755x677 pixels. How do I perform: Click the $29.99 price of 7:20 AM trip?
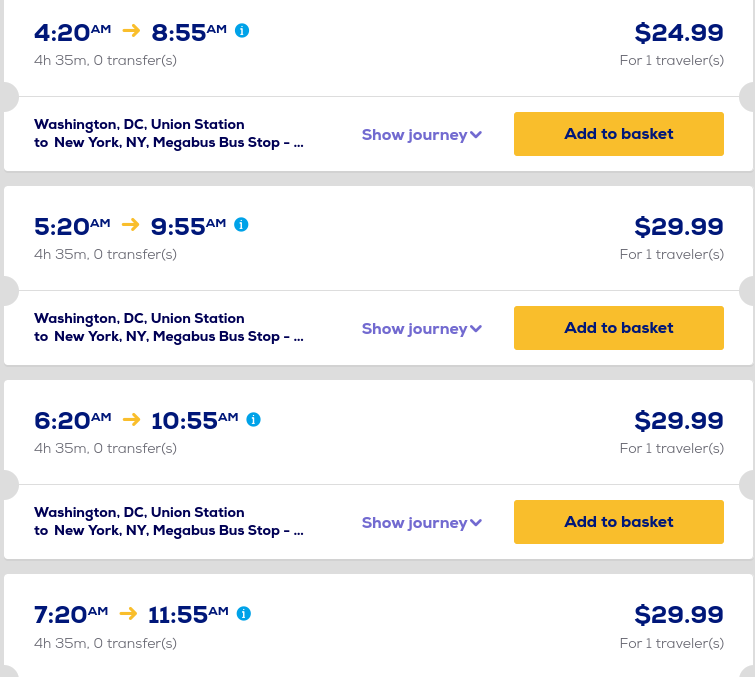pos(678,614)
